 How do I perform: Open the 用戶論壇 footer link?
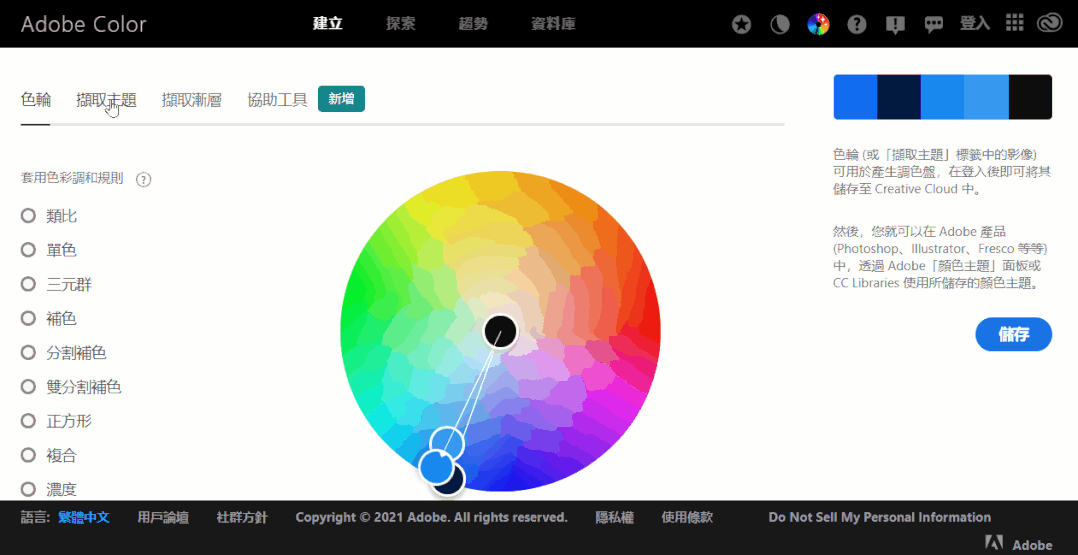tap(163, 517)
